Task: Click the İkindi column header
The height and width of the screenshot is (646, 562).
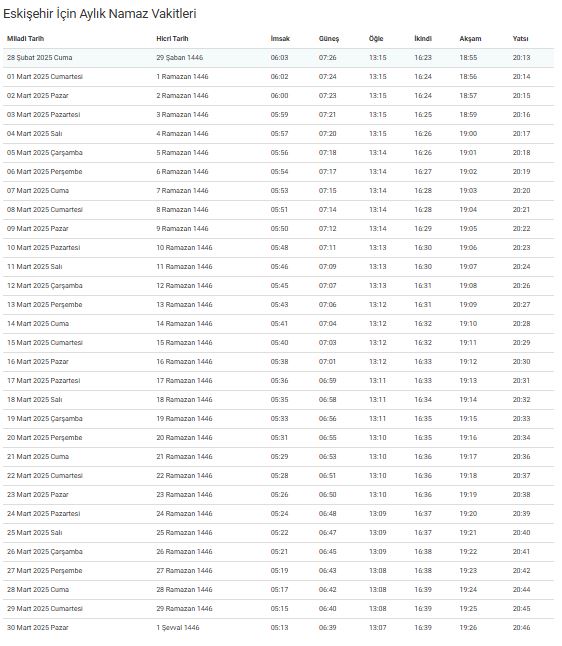Action: (423, 39)
